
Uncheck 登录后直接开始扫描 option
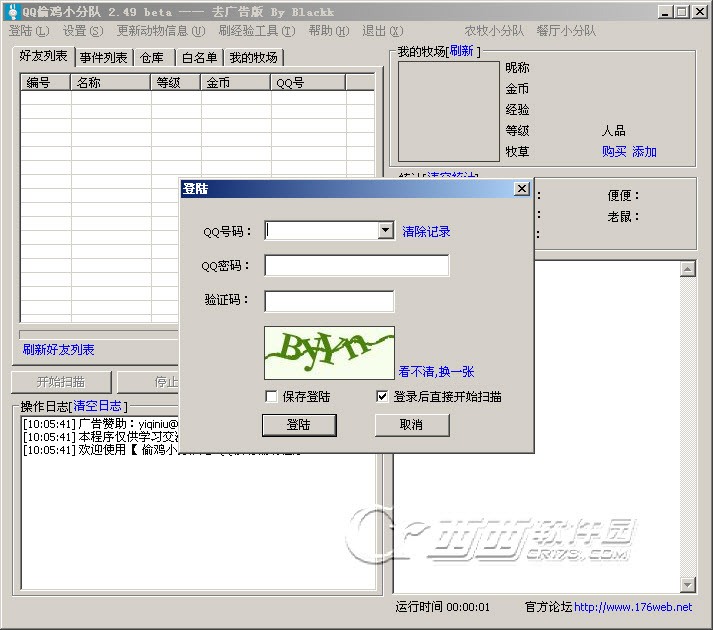(382, 396)
